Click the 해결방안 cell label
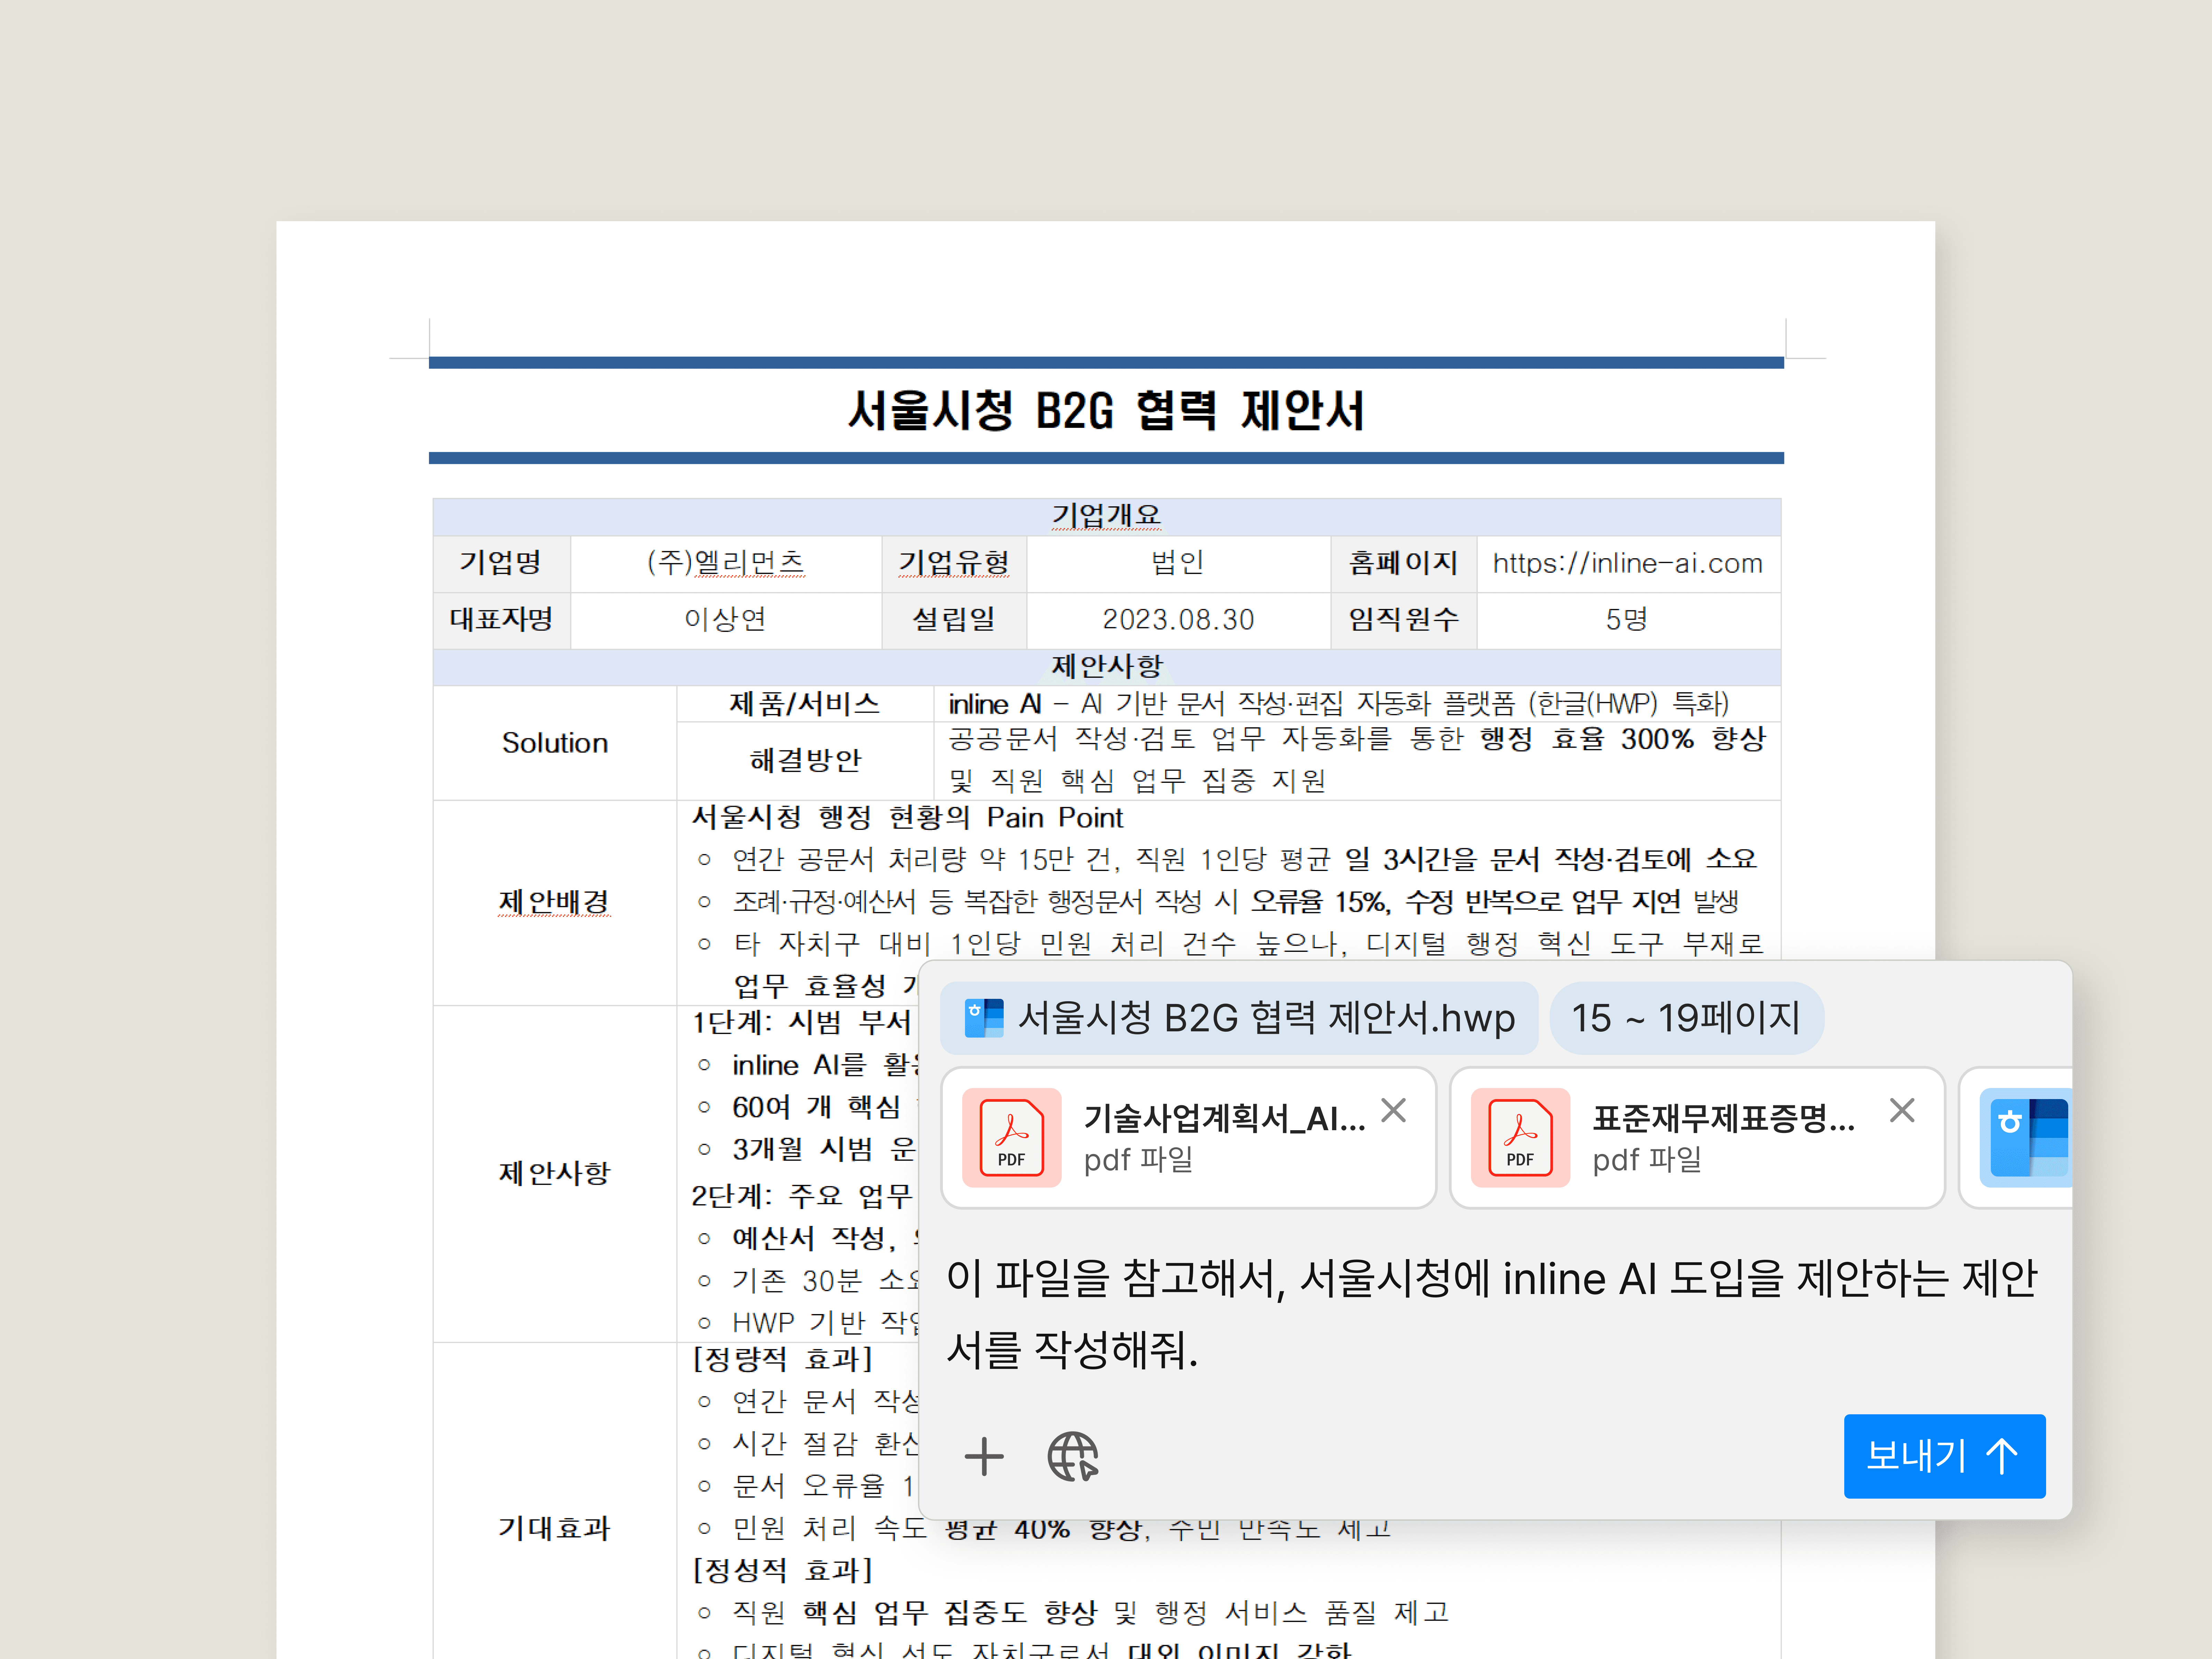Screen dimensions: 2212x1659 click(x=805, y=761)
